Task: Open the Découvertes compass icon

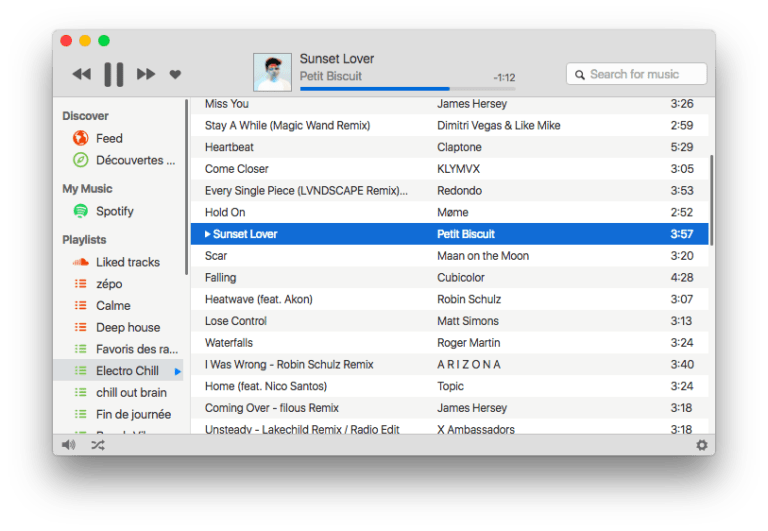Action: (81, 160)
